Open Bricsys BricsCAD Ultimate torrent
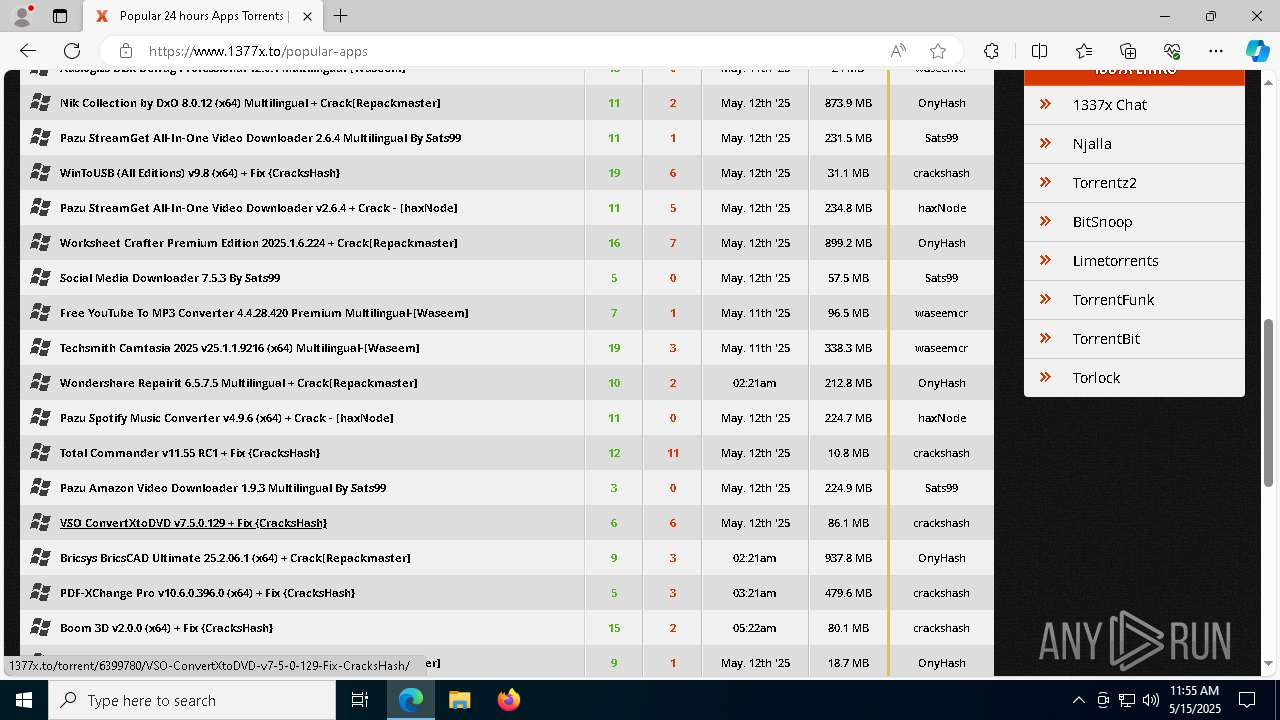The width and height of the screenshot is (1280, 720). (x=235, y=558)
